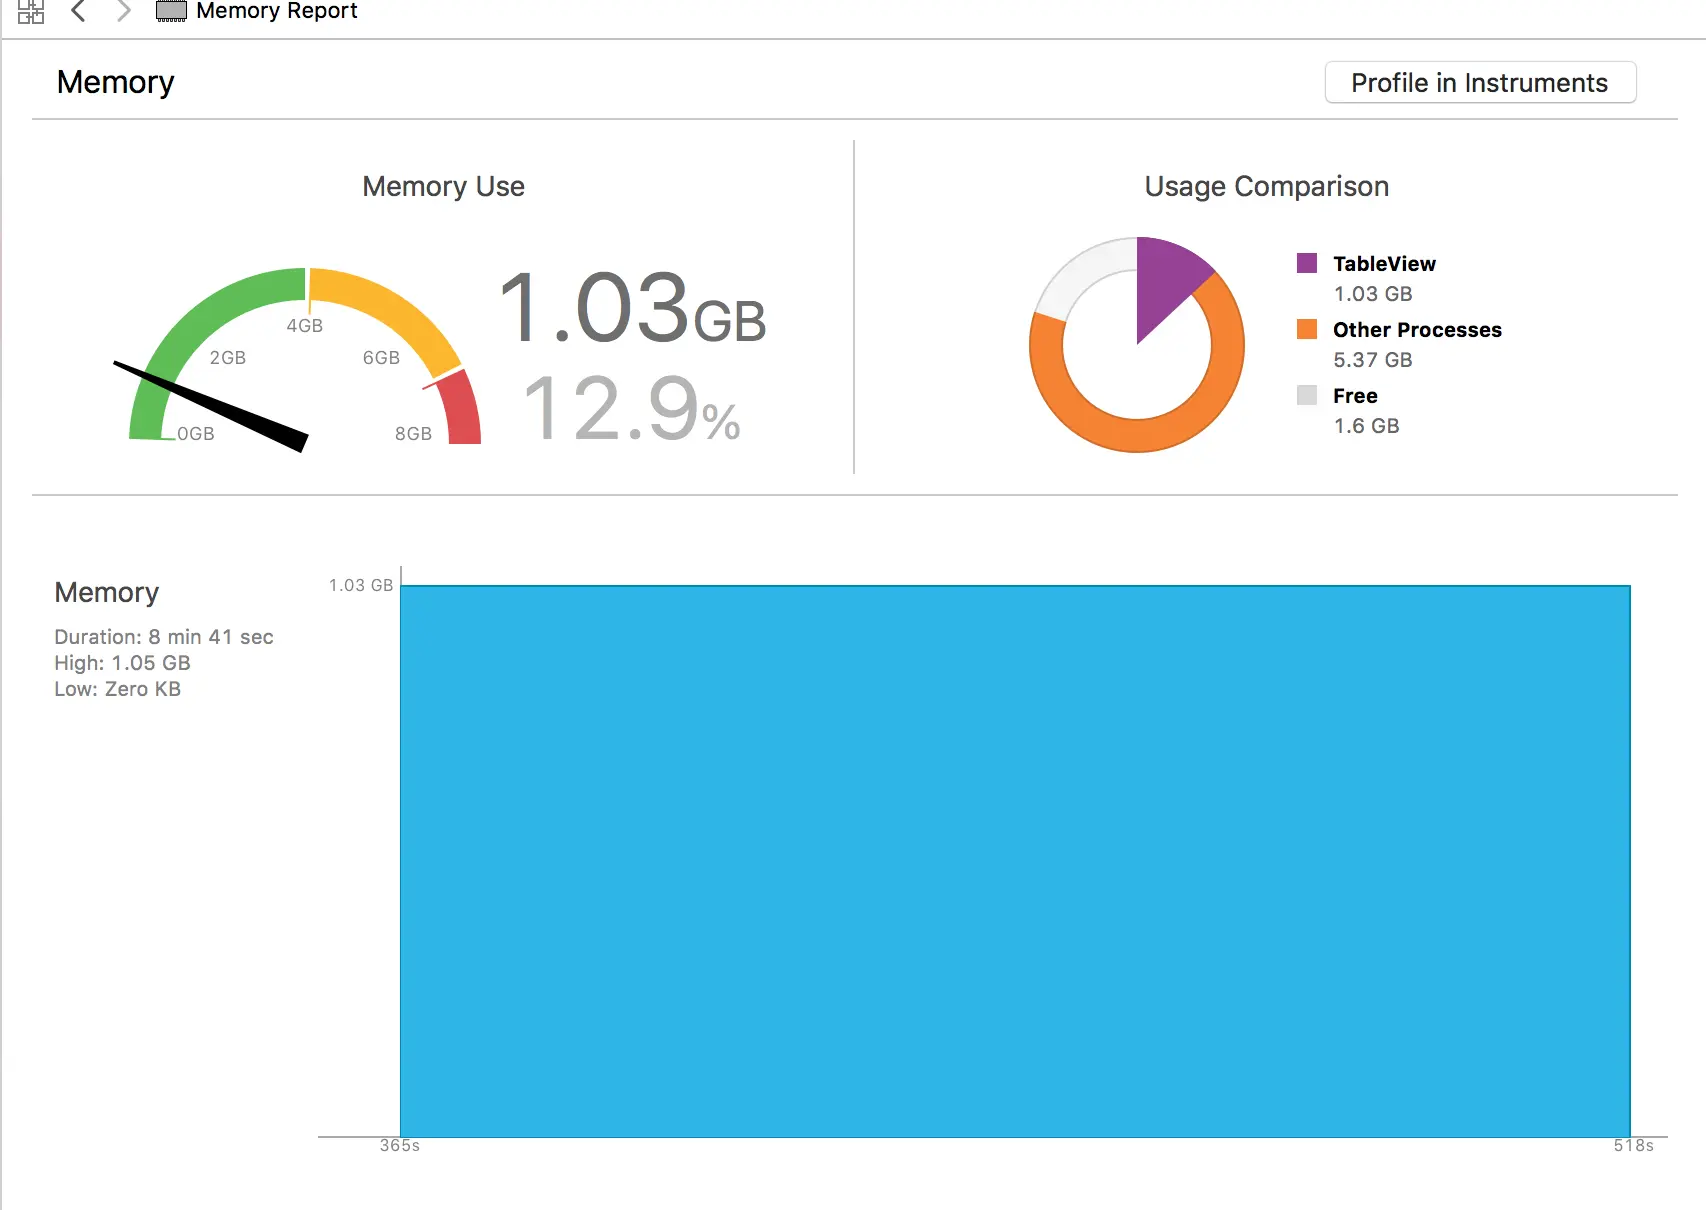Click the related items grid icon
1706x1210 pixels.
(x=31, y=12)
